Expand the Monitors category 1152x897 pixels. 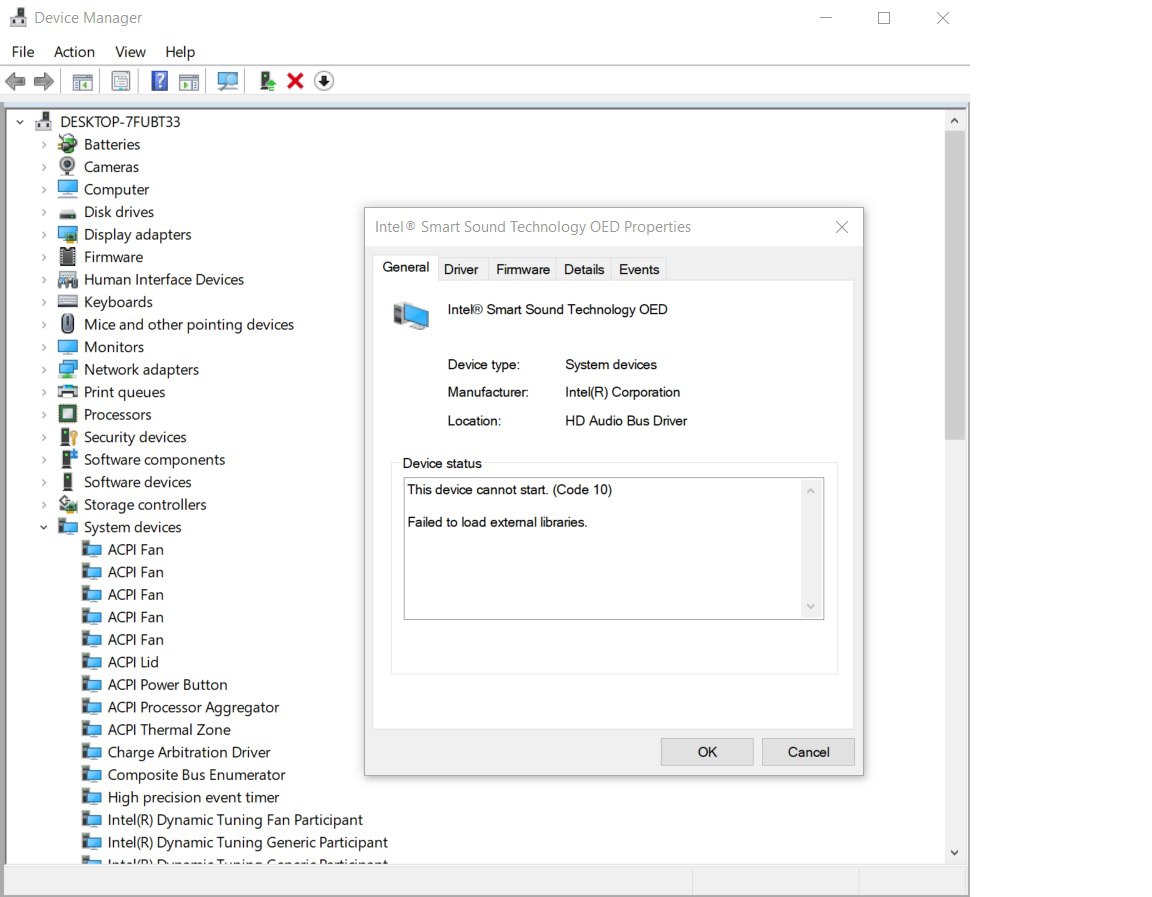tap(44, 347)
